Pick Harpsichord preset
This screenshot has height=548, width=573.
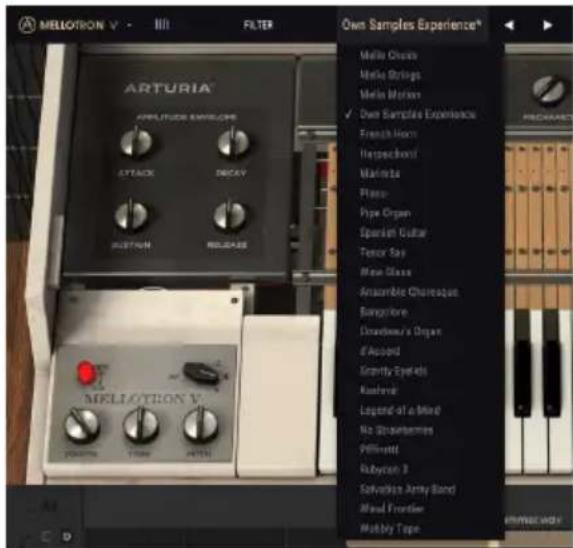point(388,154)
